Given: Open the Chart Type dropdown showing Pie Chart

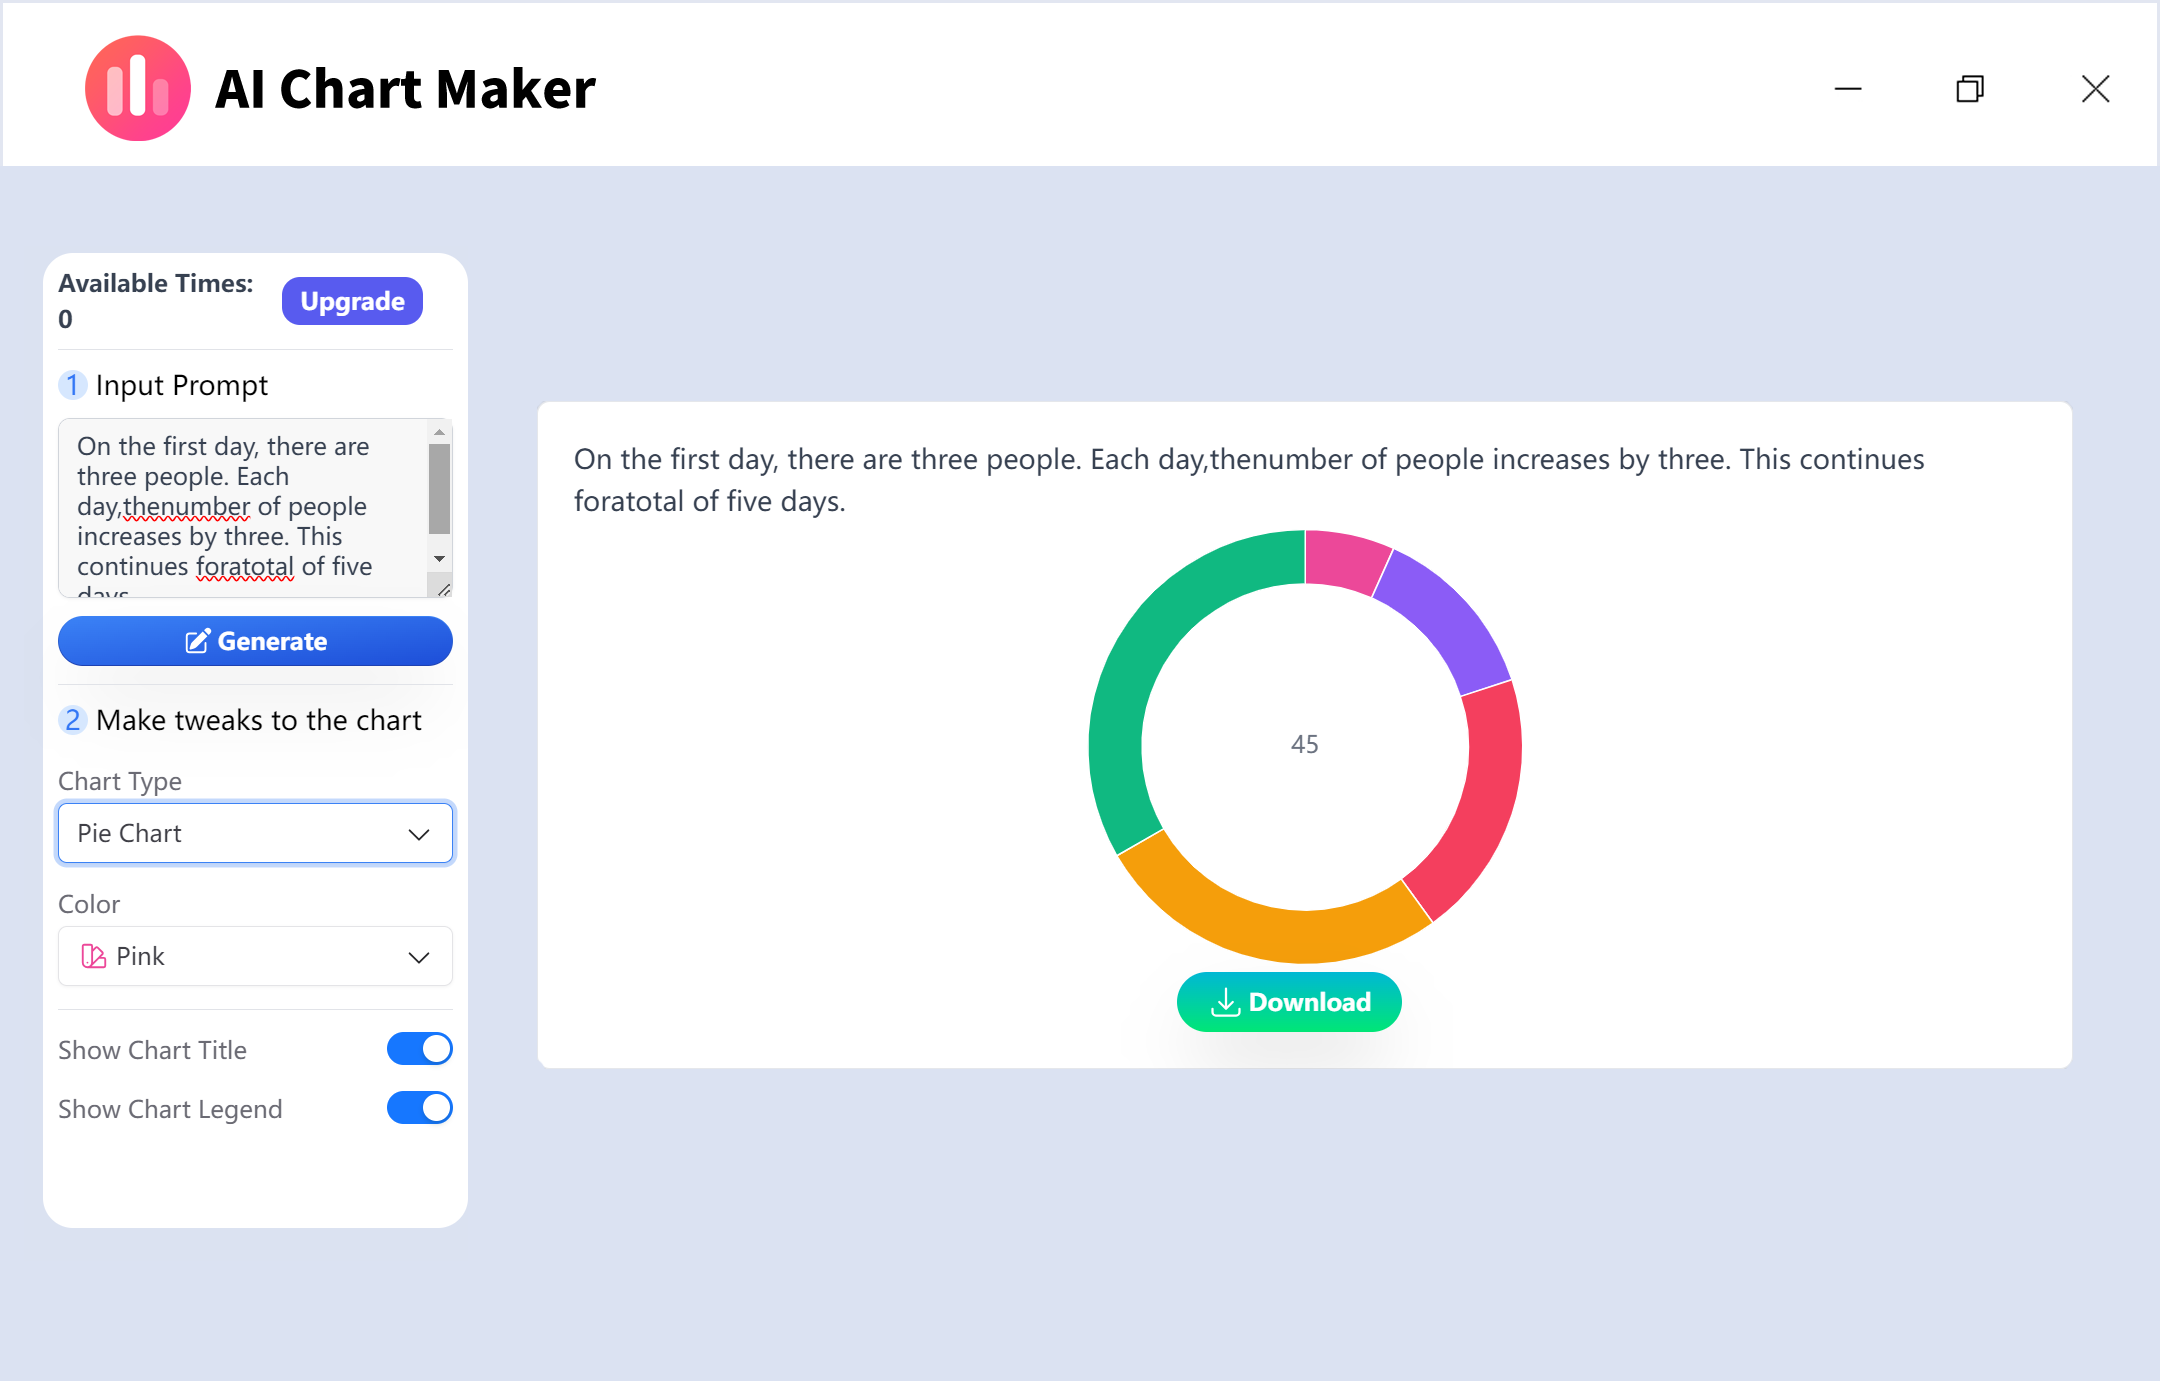Looking at the screenshot, I should (x=255, y=832).
